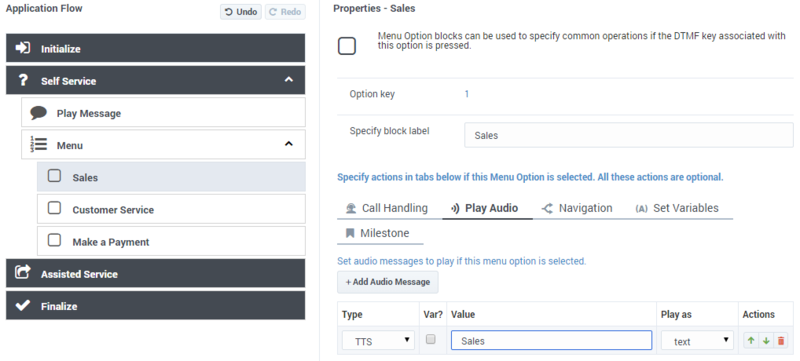Open the Play as text dropdown
This screenshot has width=800, height=361.
coord(697,341)
